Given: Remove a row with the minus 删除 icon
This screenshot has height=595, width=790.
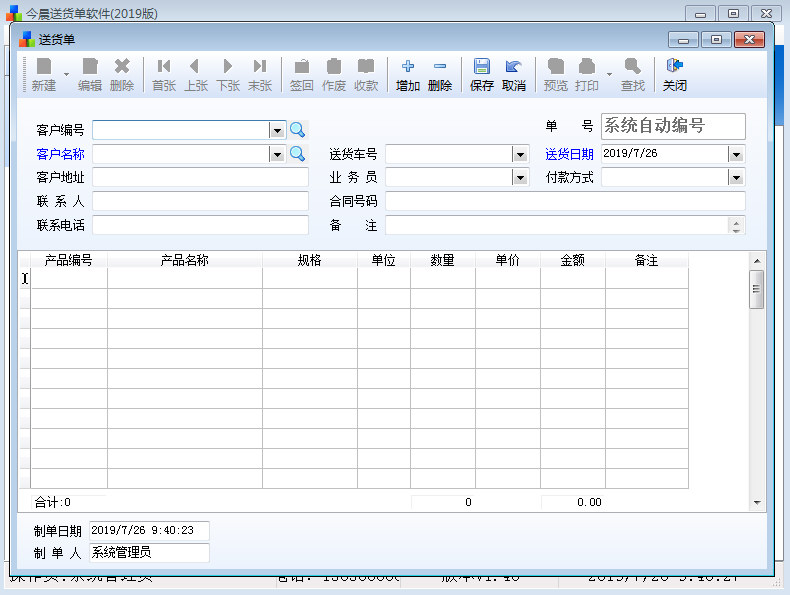Looking at the screenshot, I should [x=440, y=75].
